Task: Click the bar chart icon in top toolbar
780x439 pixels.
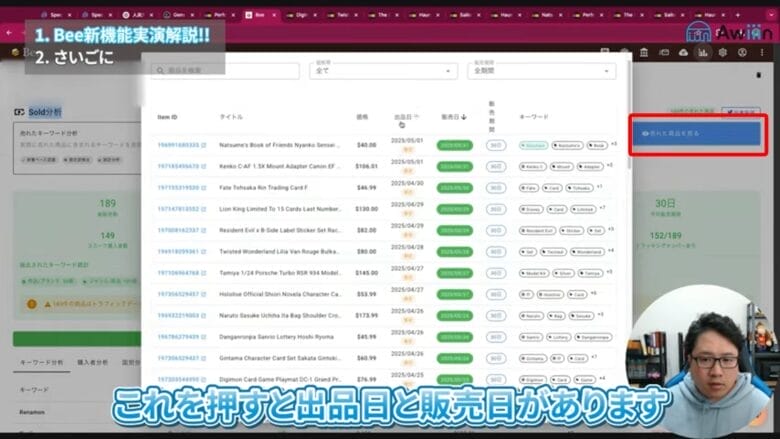Action: pos(703,52)
